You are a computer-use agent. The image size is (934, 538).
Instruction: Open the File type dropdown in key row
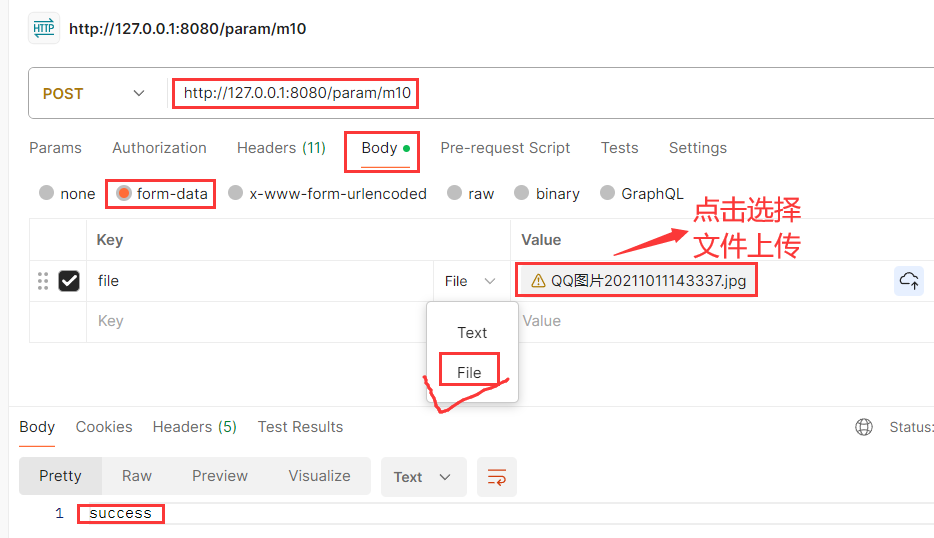470,281
